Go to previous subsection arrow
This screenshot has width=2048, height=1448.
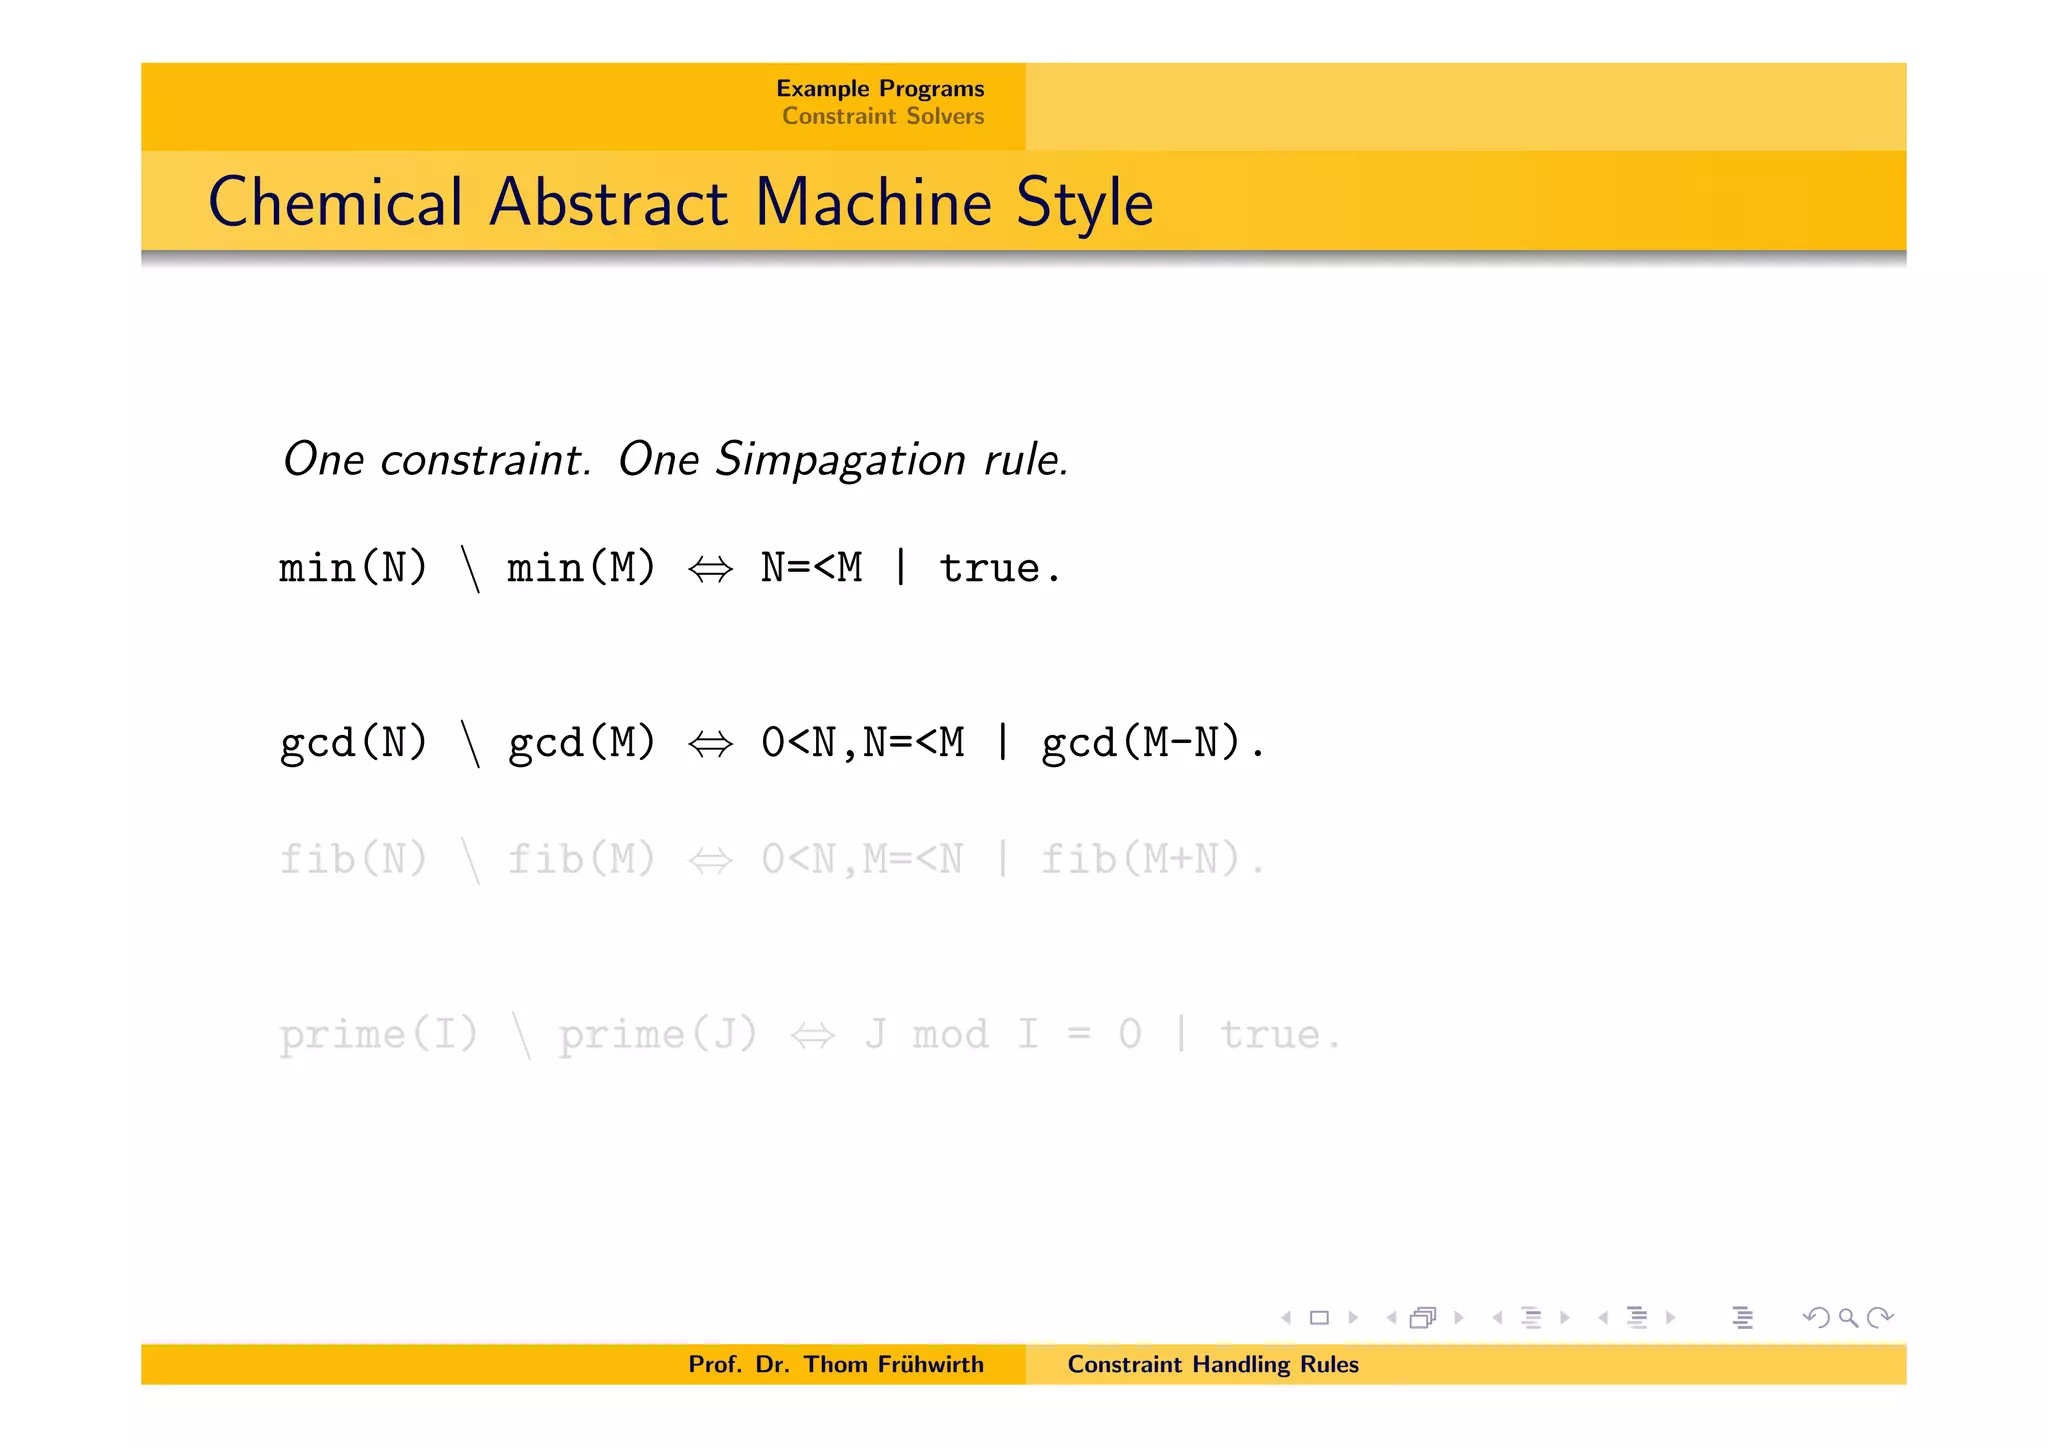[1497, 1318]
